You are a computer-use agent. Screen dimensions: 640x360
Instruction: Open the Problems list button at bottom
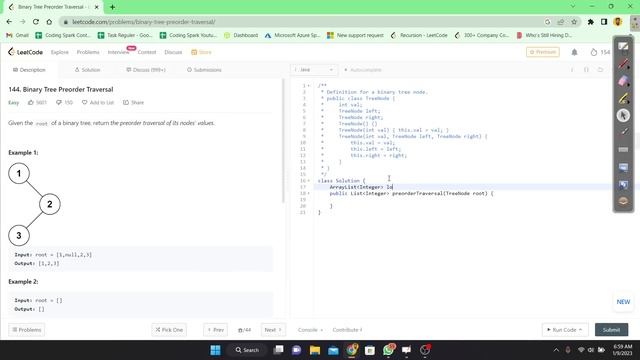click(x=27, y=330)
